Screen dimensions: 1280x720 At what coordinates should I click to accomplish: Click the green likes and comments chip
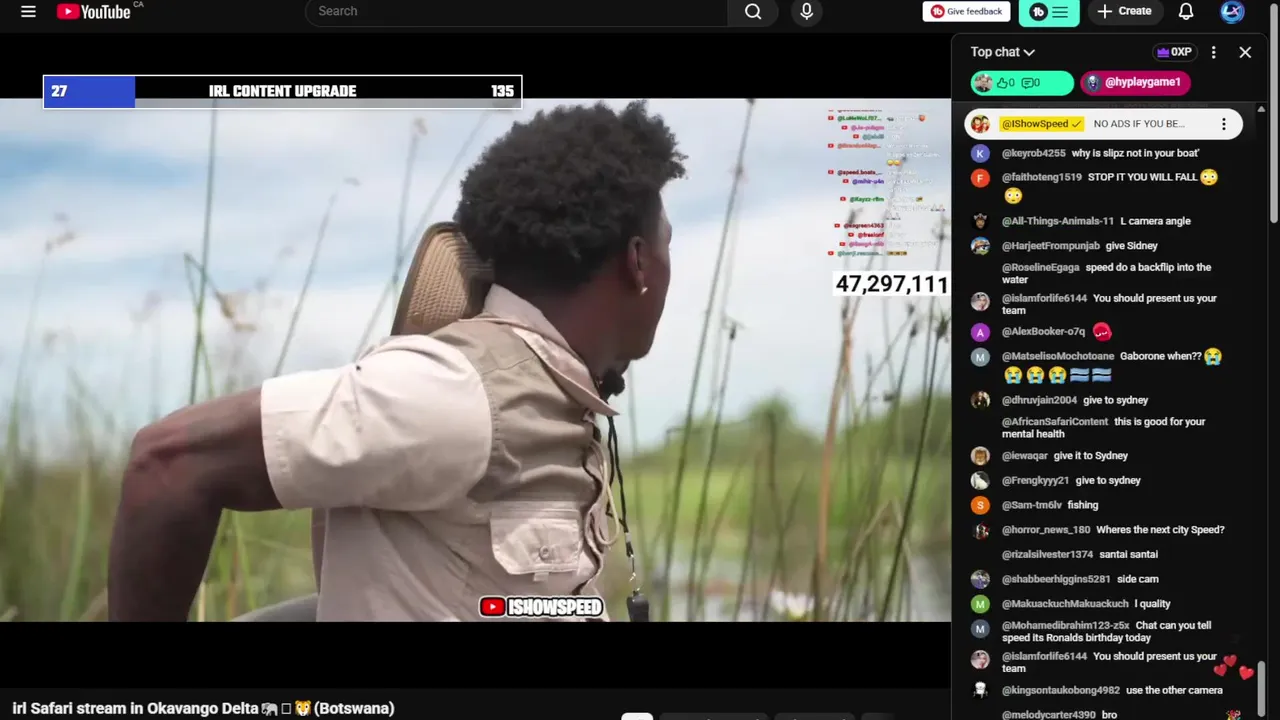[1022, 83]
